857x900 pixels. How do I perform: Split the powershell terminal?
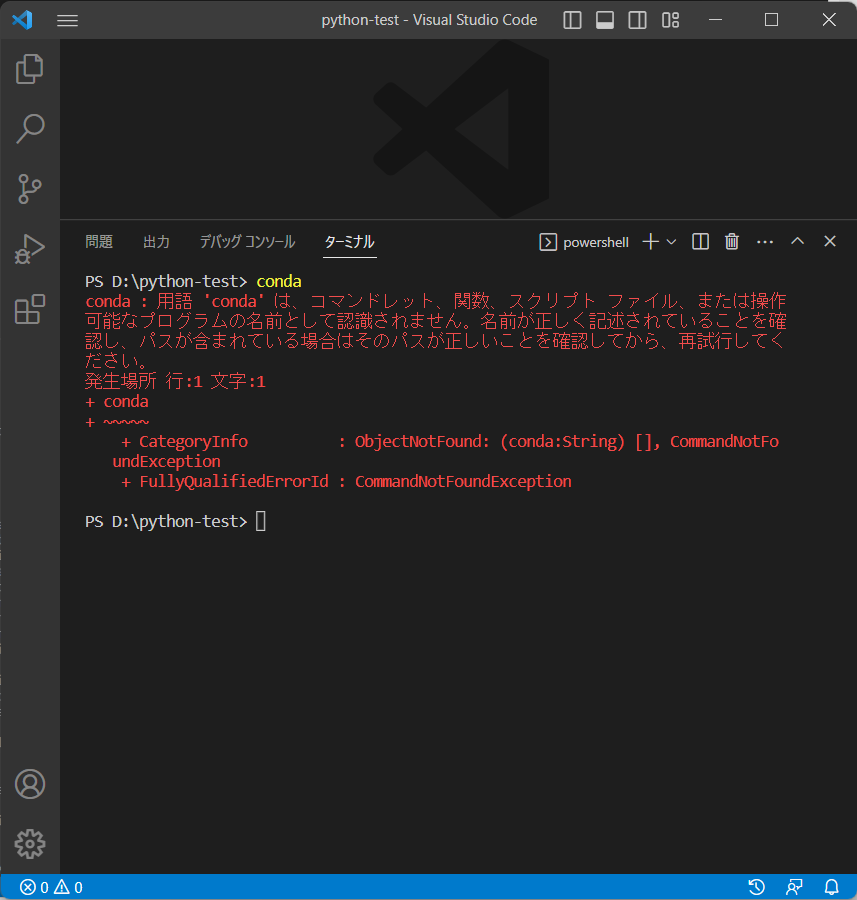[x=699, y=241]
